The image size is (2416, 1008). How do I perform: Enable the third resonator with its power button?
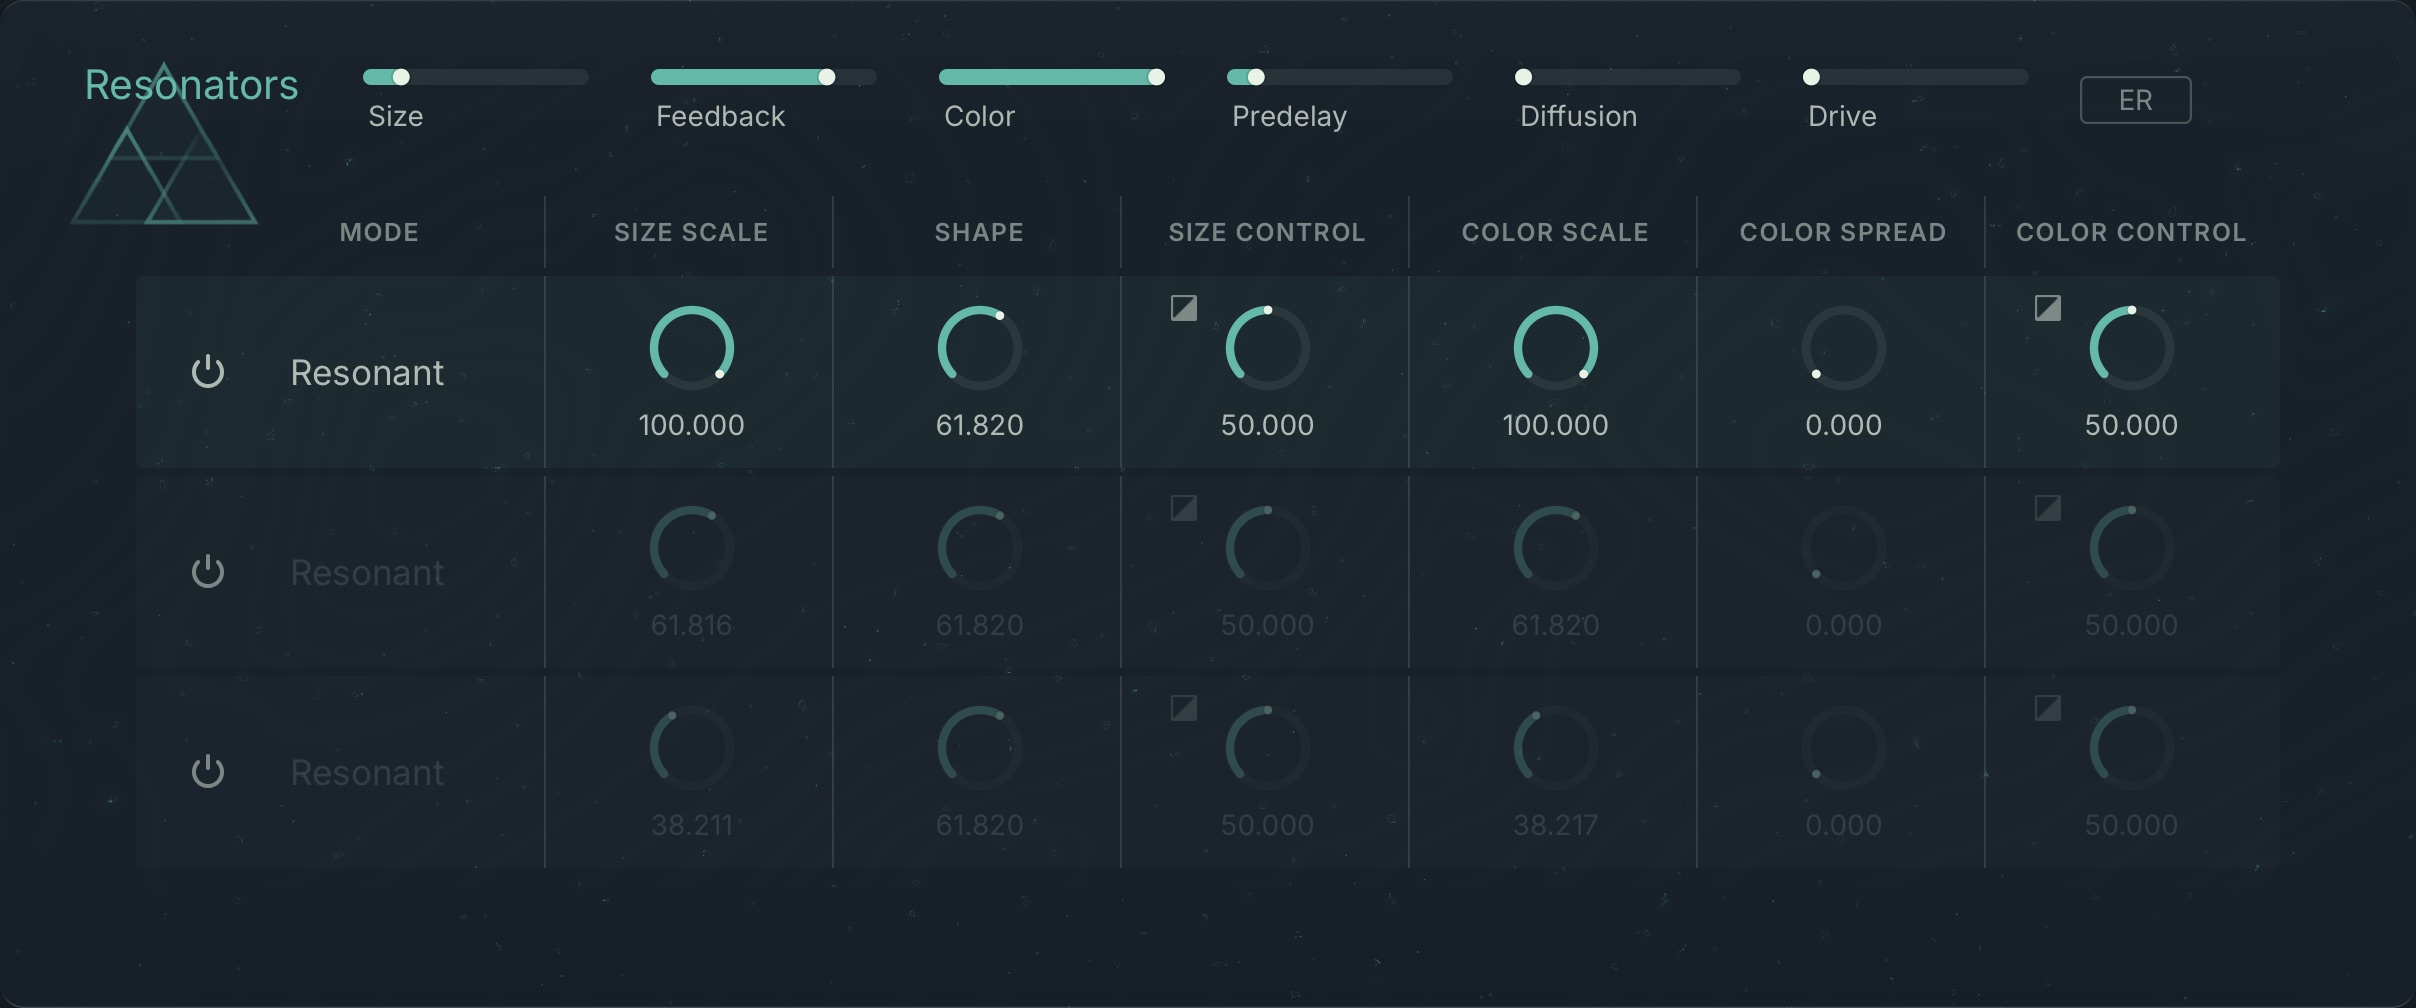[x=207, y=771]
